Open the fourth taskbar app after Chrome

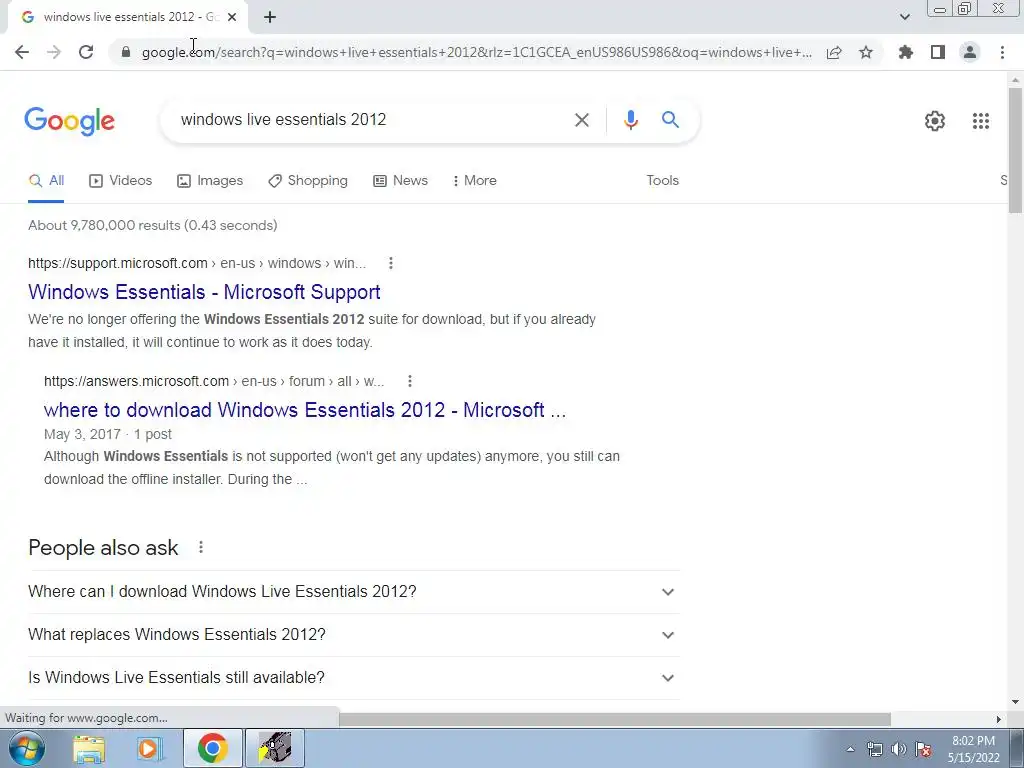pos(275,748)
